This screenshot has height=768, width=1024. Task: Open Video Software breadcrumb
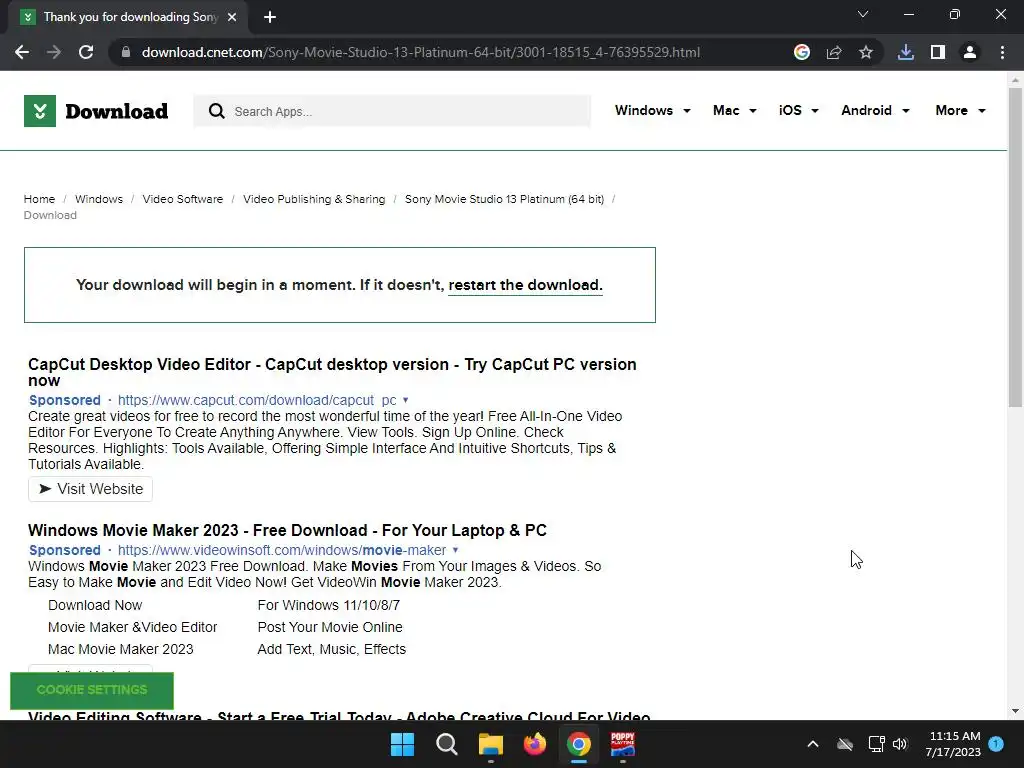(x=183, y=199)
